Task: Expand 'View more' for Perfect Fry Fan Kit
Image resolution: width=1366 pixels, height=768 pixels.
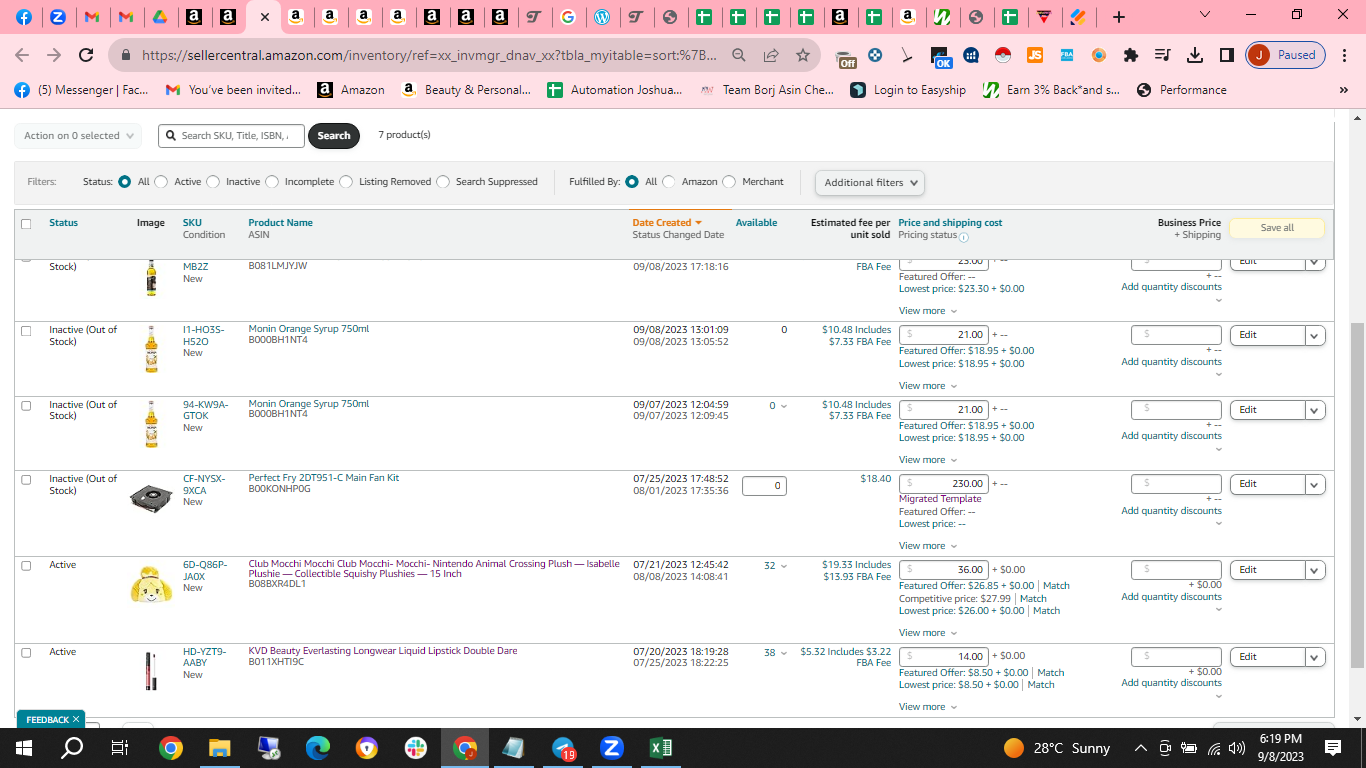Action: (928, 546)
